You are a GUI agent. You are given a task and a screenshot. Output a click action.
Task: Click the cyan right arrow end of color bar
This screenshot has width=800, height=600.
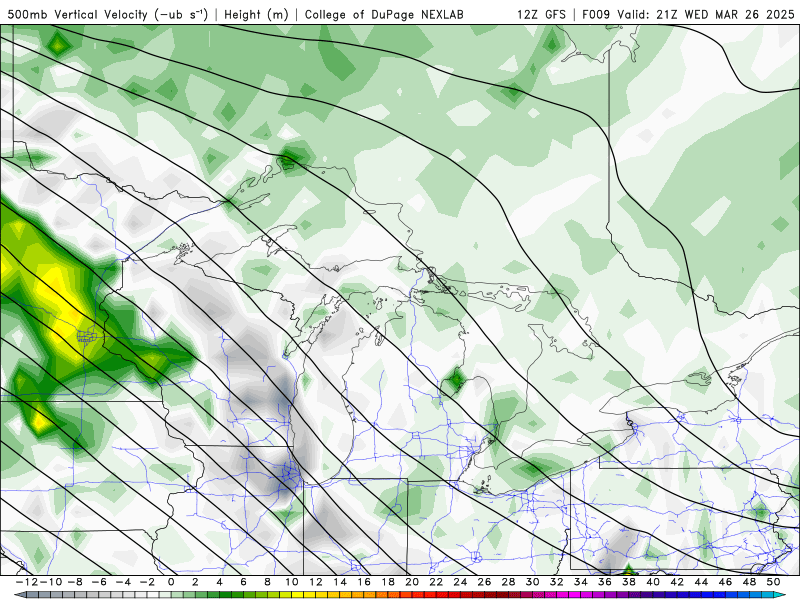pos(781,595)
